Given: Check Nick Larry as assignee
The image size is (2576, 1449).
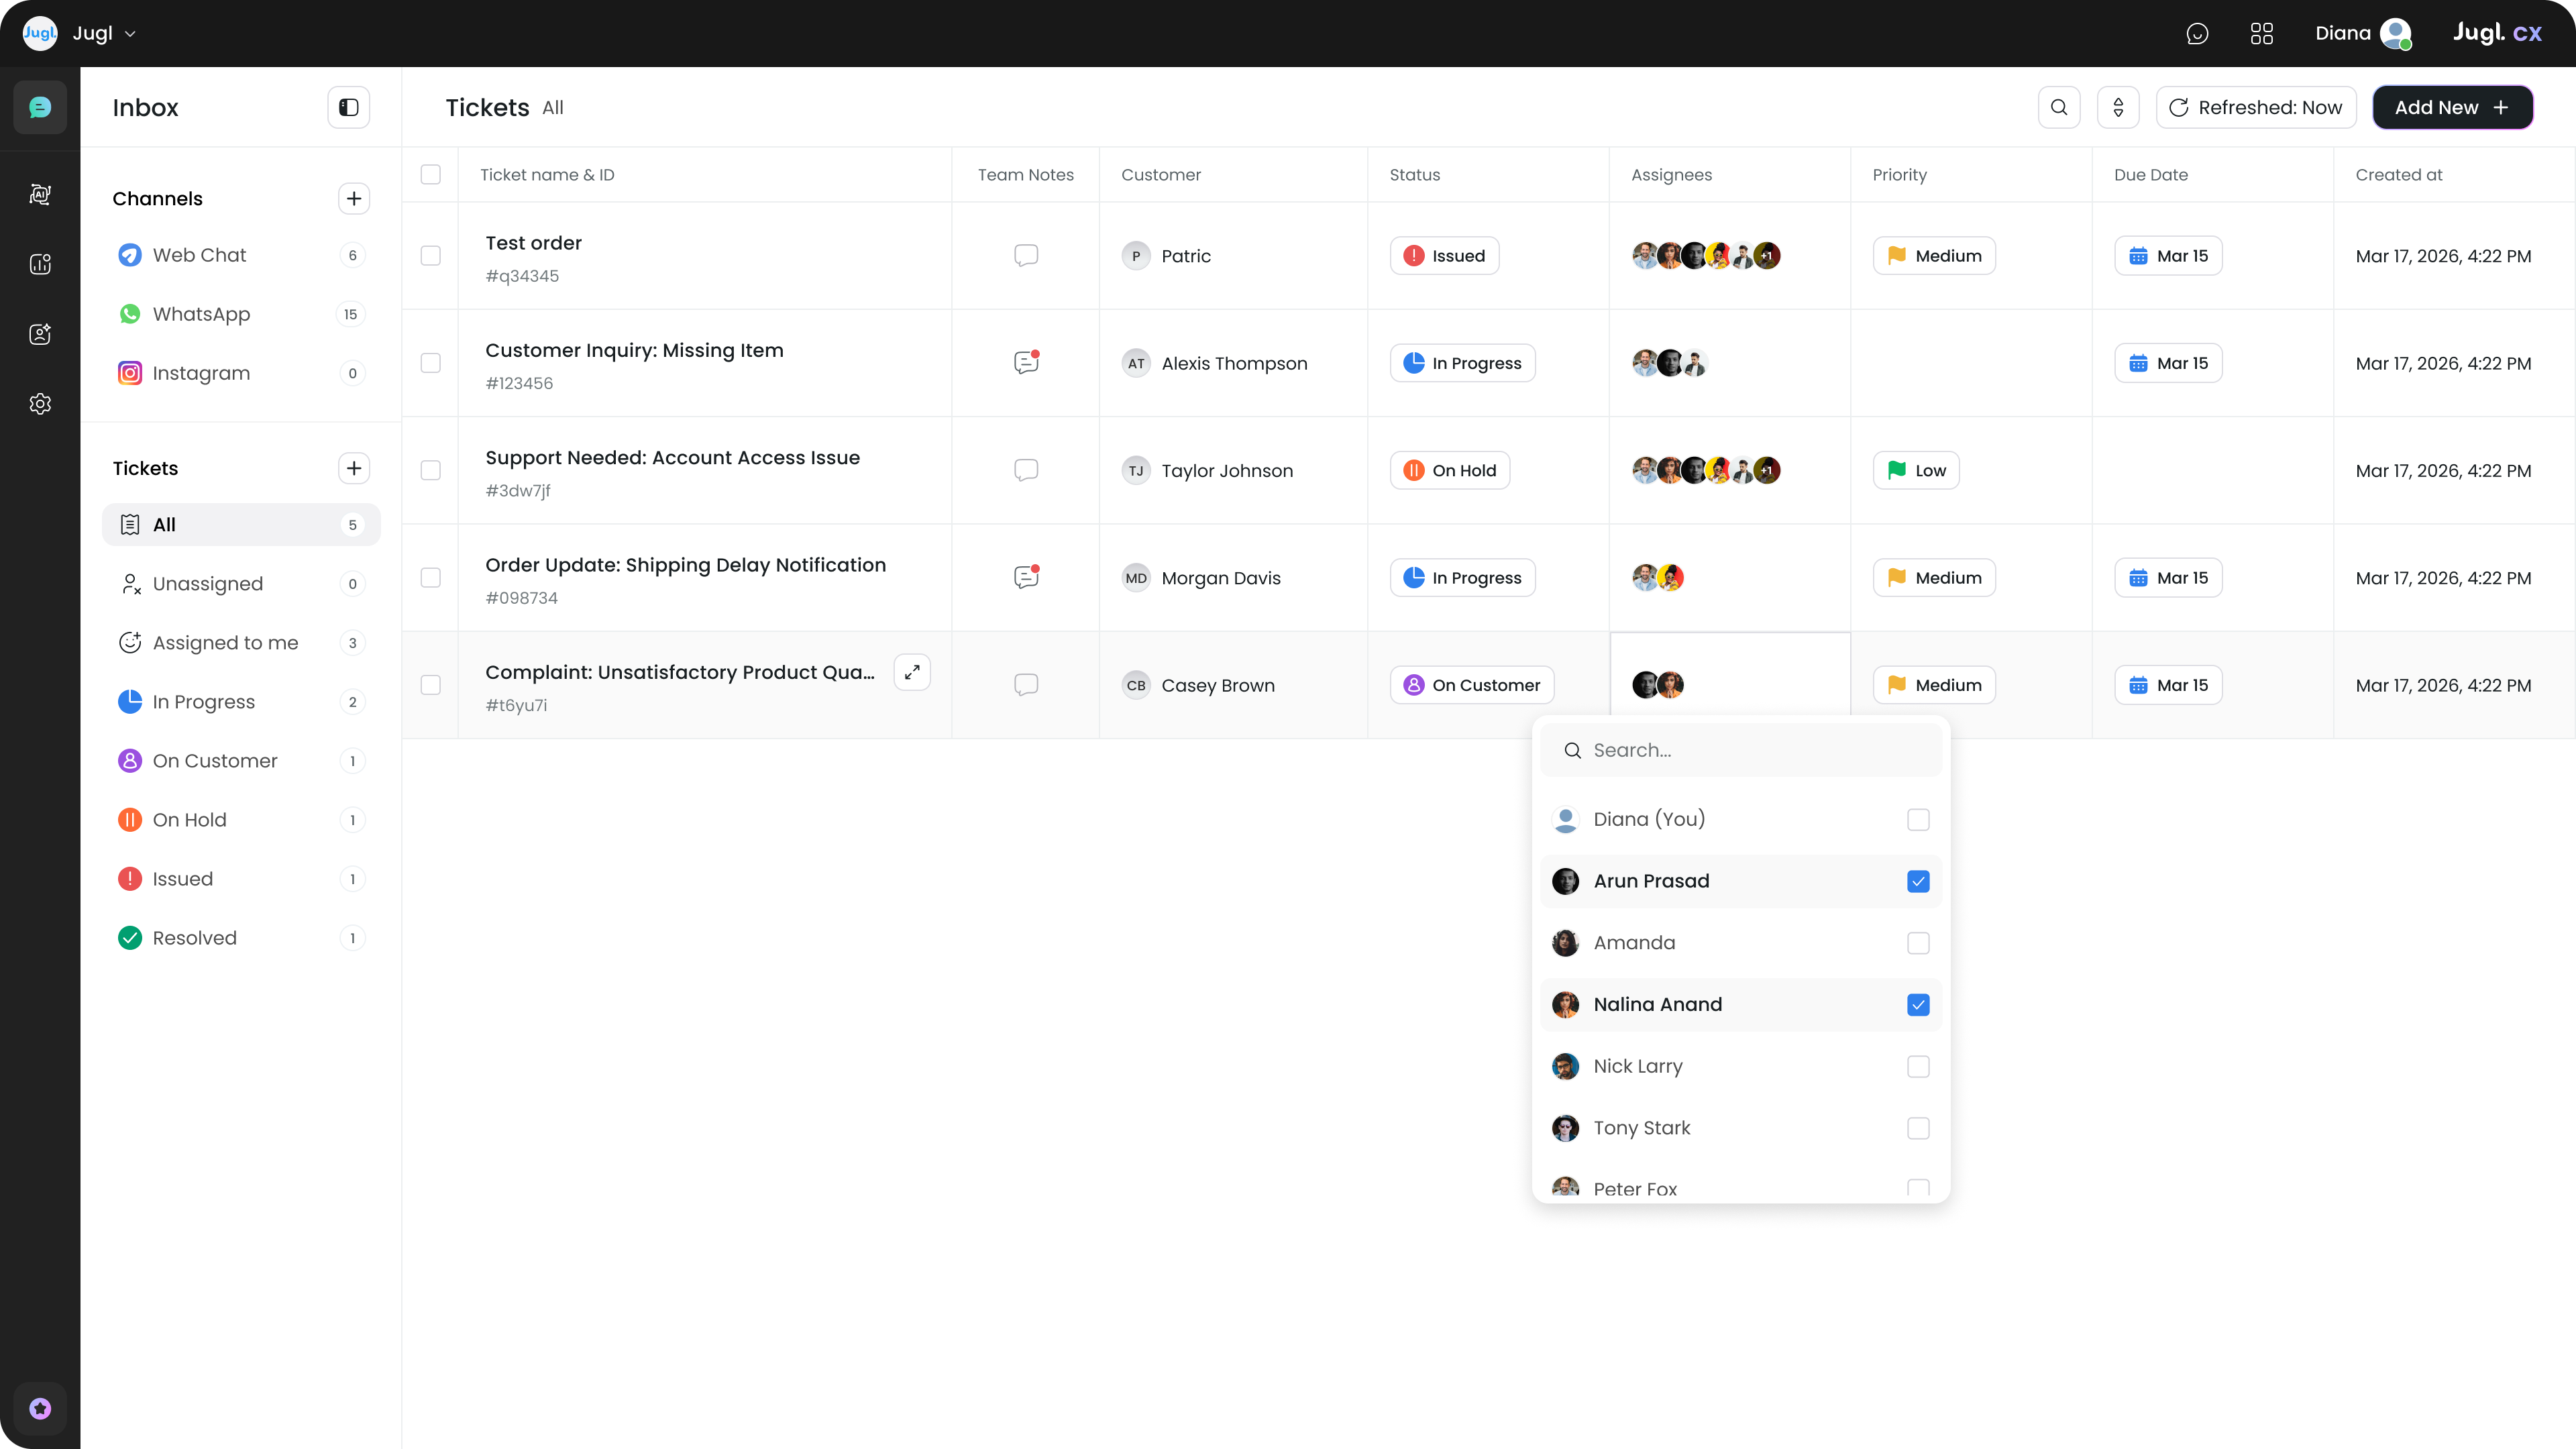Looking at the screenshot, I should pyautogui.click(x=1918, y=1066).
